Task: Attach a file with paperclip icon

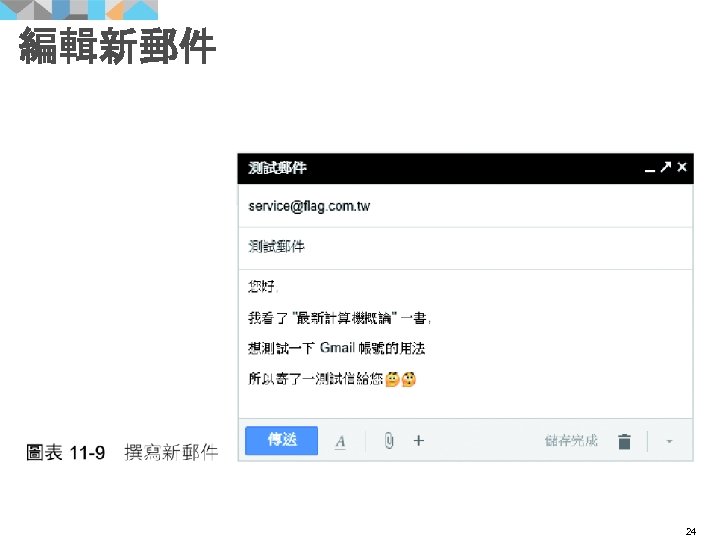Action: coord(389,441)
